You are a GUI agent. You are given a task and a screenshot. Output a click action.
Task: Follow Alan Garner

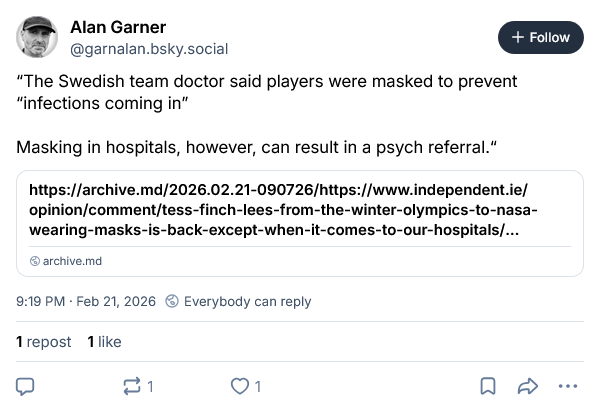pos(540,37)
